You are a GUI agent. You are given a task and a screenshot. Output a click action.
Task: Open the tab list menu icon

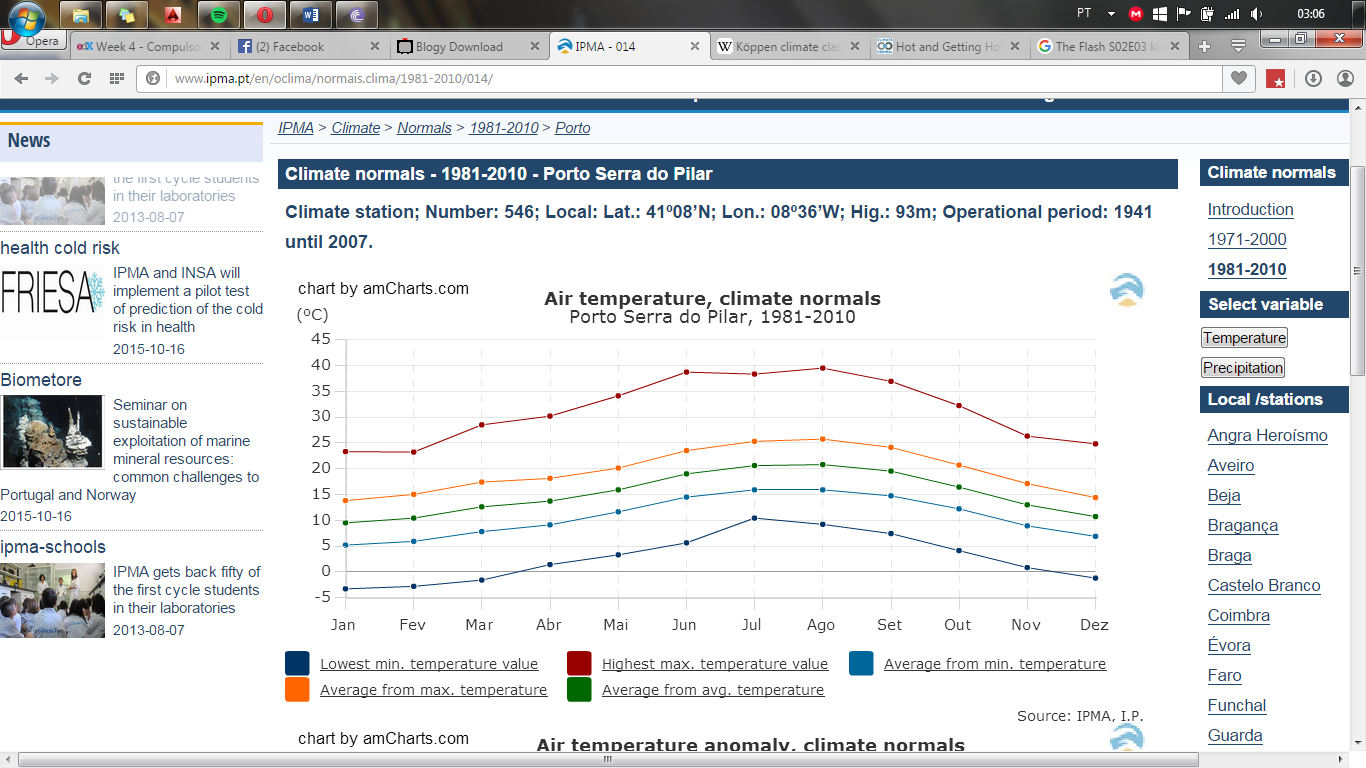(1238, 46)
